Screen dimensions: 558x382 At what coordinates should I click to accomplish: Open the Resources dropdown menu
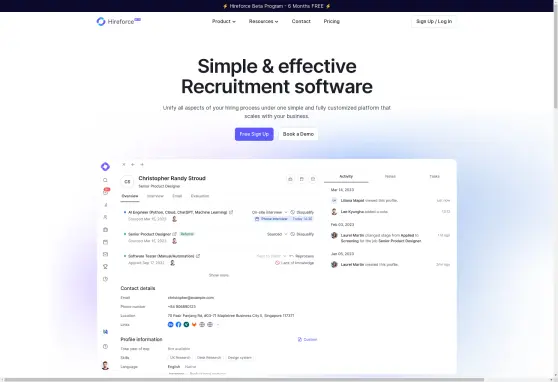(263, 21)
